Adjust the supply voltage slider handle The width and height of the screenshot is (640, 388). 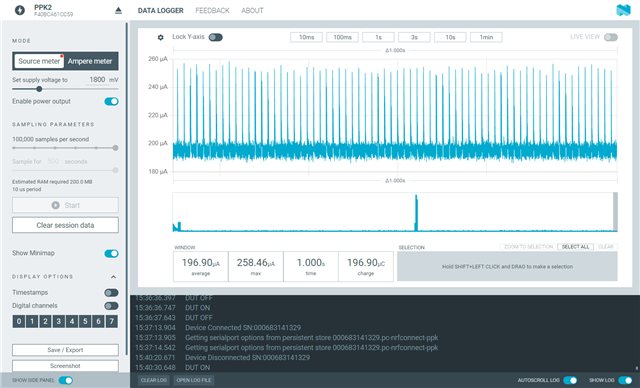[x=39, y=89]
